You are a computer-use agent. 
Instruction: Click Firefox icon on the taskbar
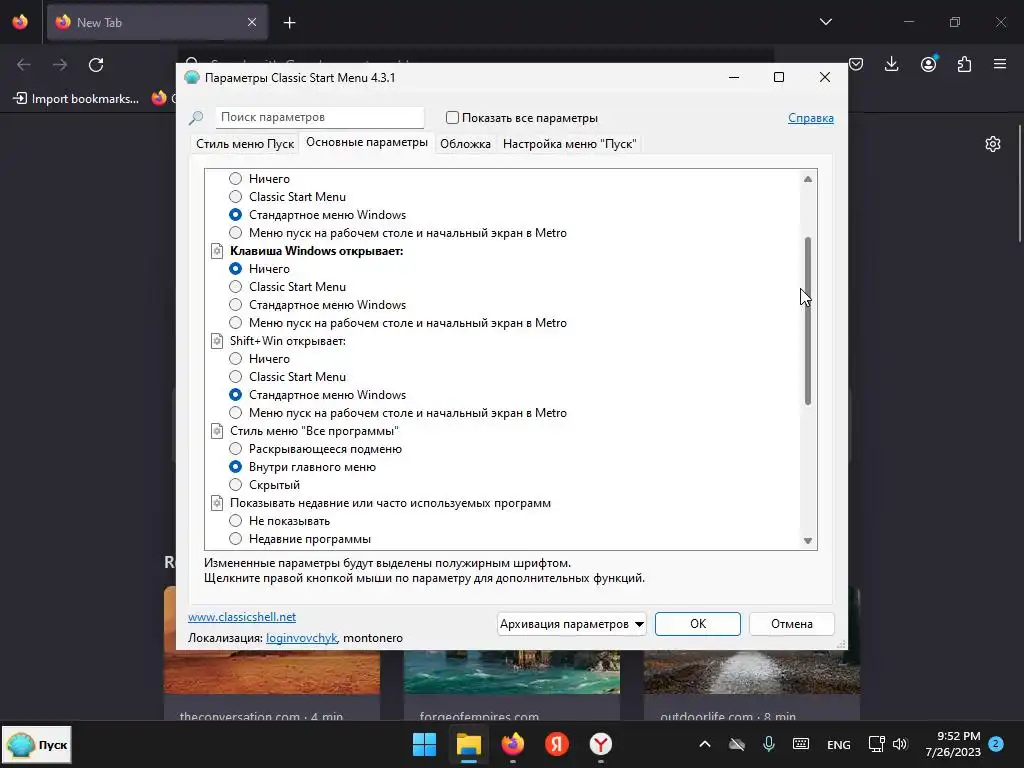click(513, 744)
